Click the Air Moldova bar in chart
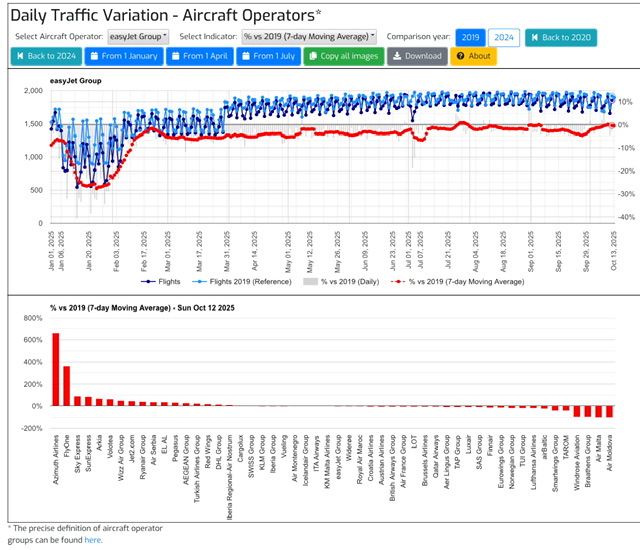 tap(608, 411)
